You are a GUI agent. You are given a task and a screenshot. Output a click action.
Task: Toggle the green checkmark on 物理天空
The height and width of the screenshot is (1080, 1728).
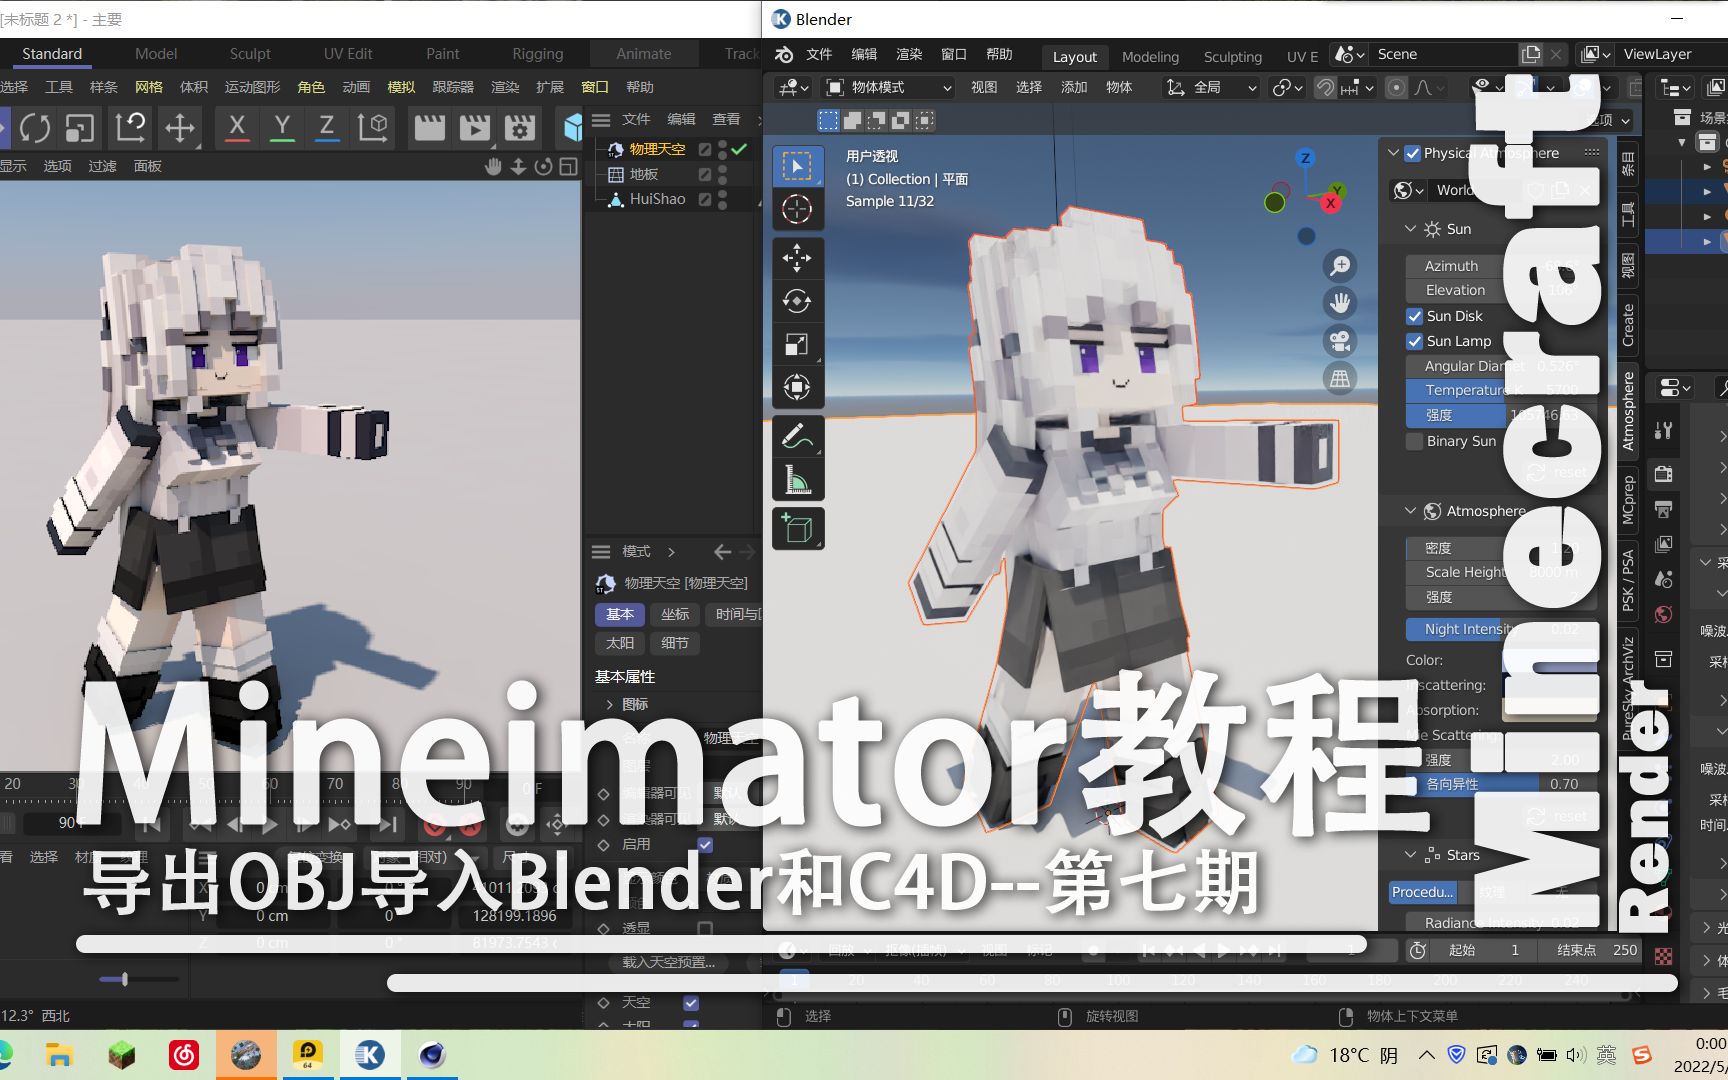[739, 149]
